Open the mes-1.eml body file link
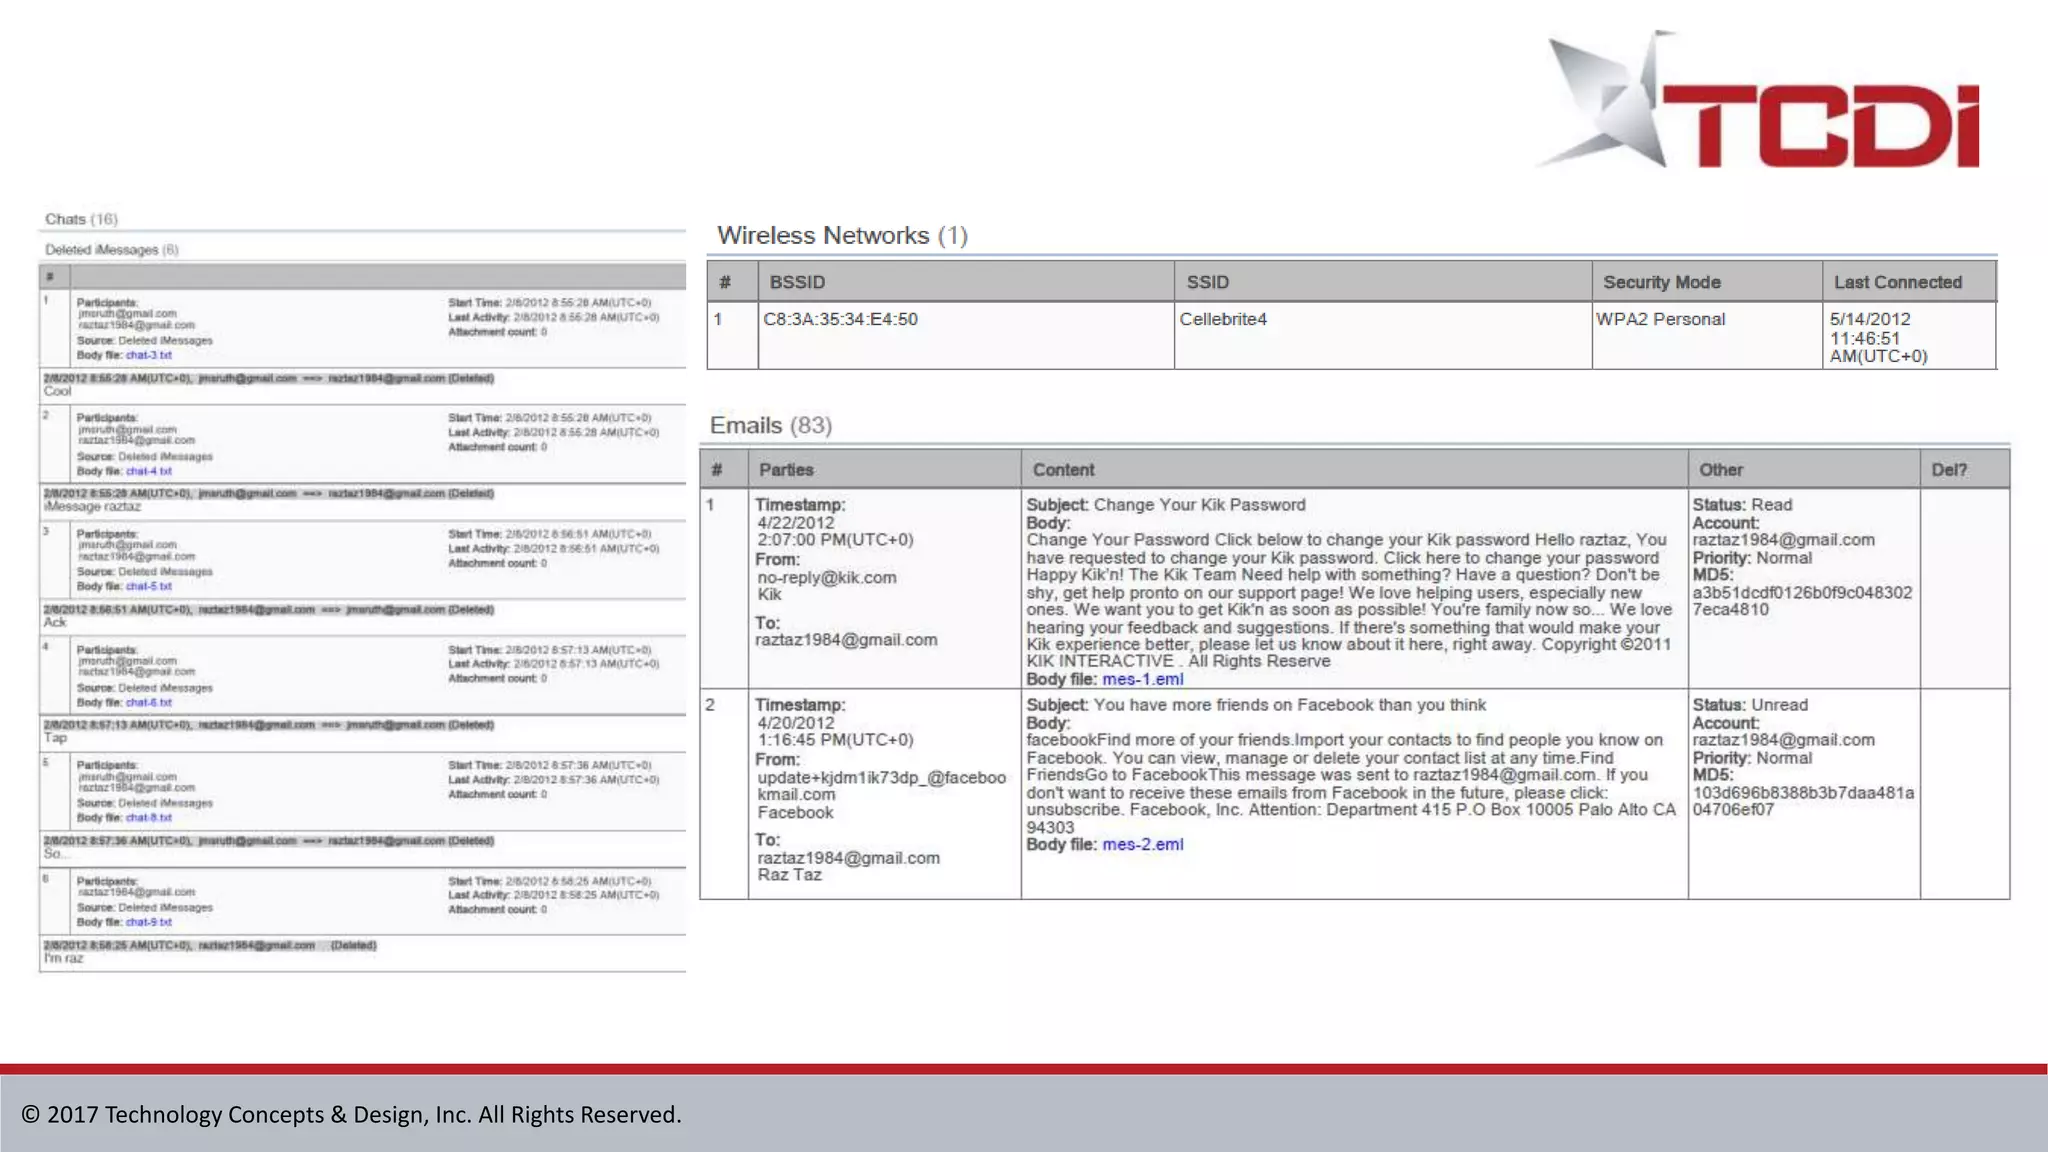The width and height of the screenshot is (2048, 1152). pos(1142,679)
